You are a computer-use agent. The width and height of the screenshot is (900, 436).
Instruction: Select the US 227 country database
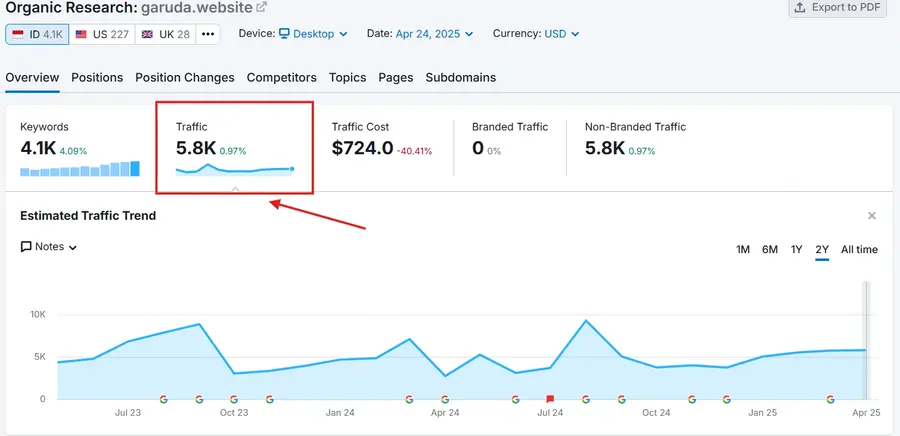click(102, 34)
